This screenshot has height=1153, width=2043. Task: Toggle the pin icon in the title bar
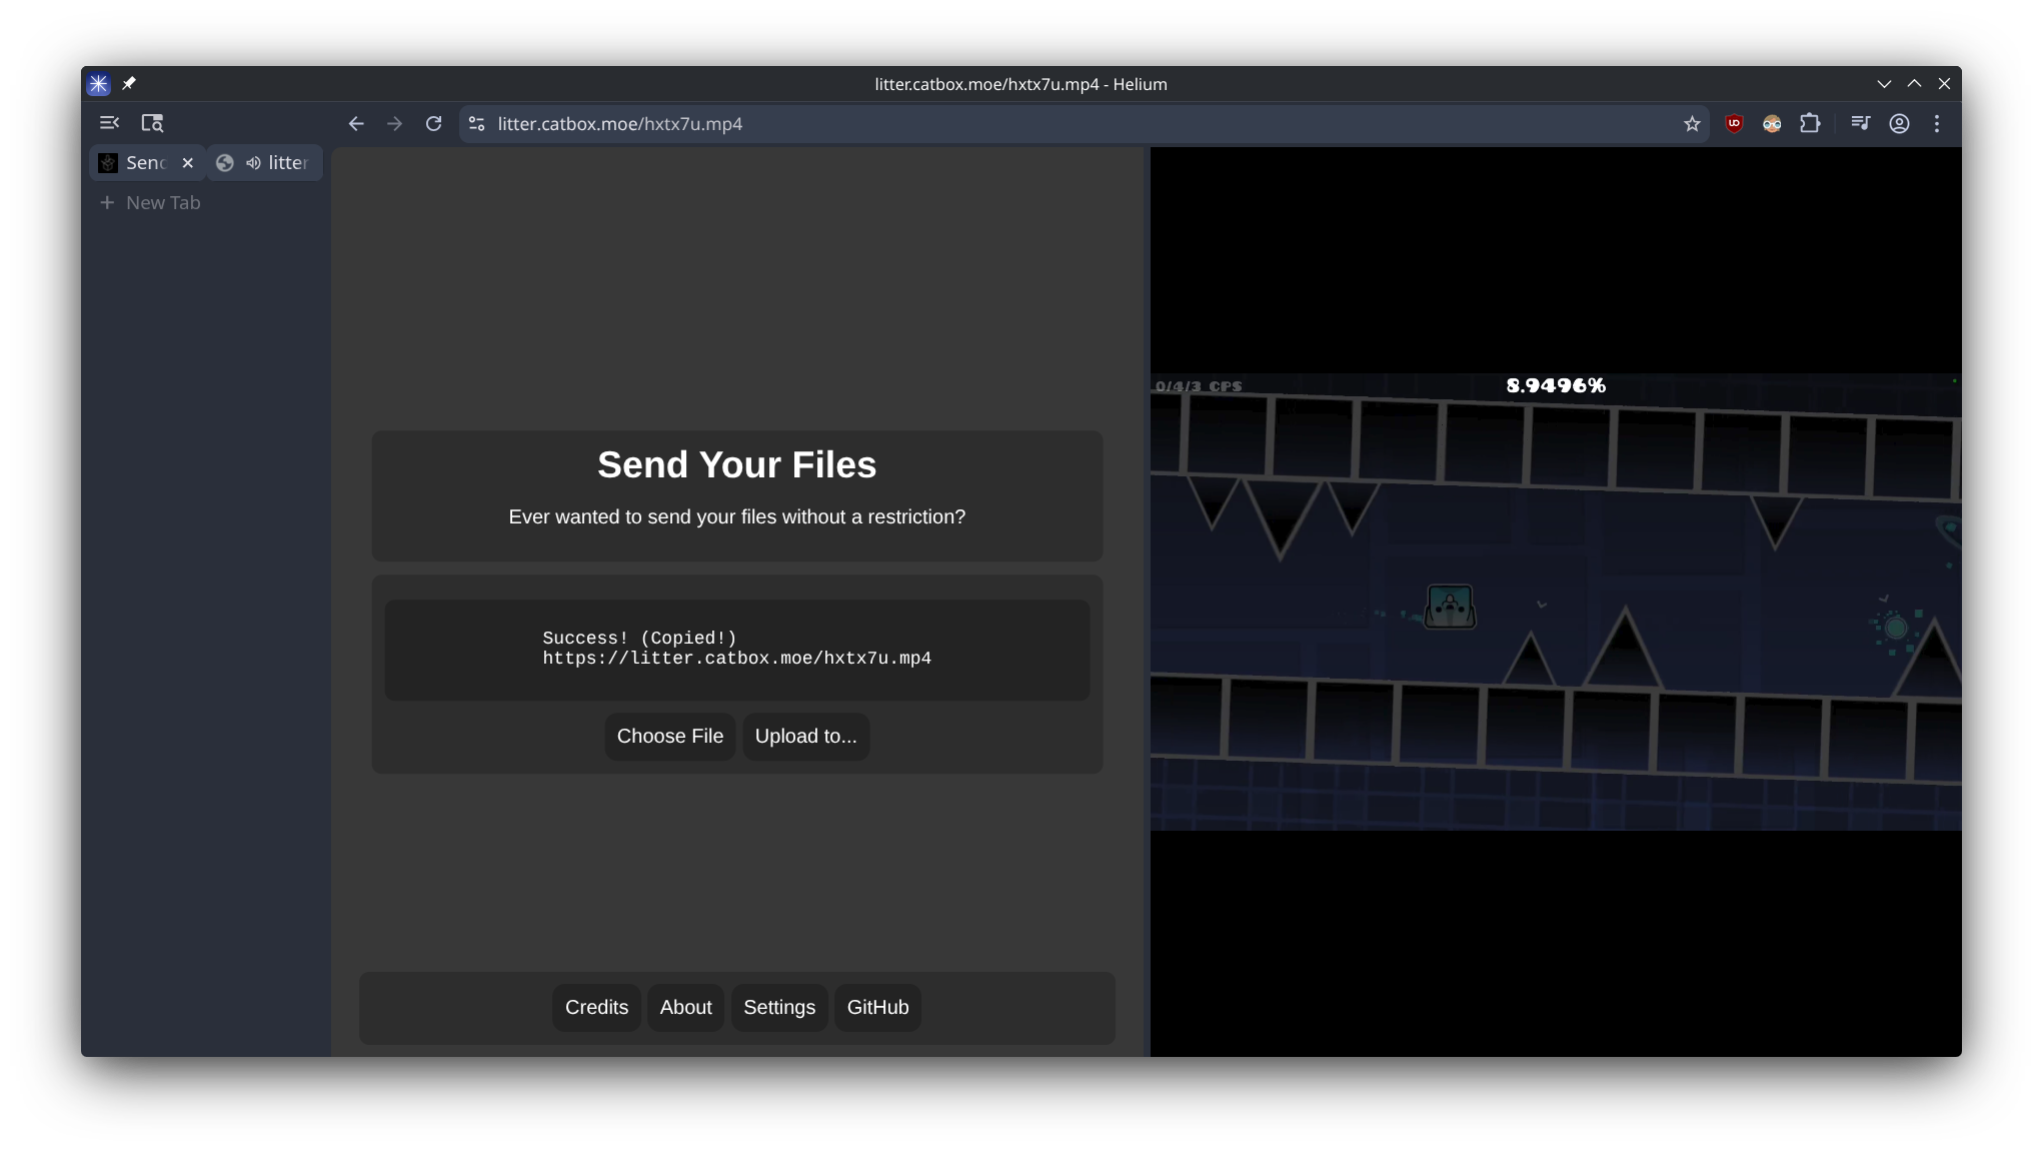[x=129, y=83]
